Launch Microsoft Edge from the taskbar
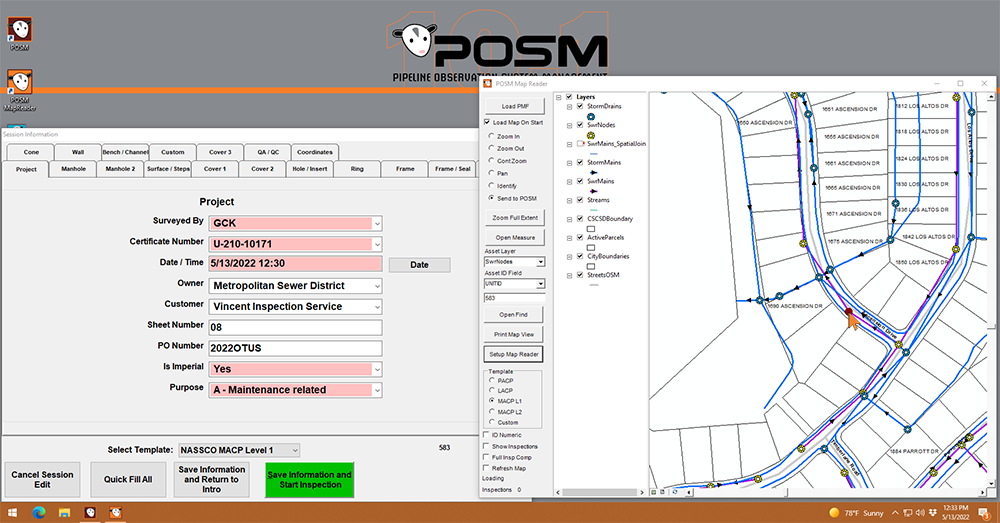1000x523 pixels. coord(39,512)
